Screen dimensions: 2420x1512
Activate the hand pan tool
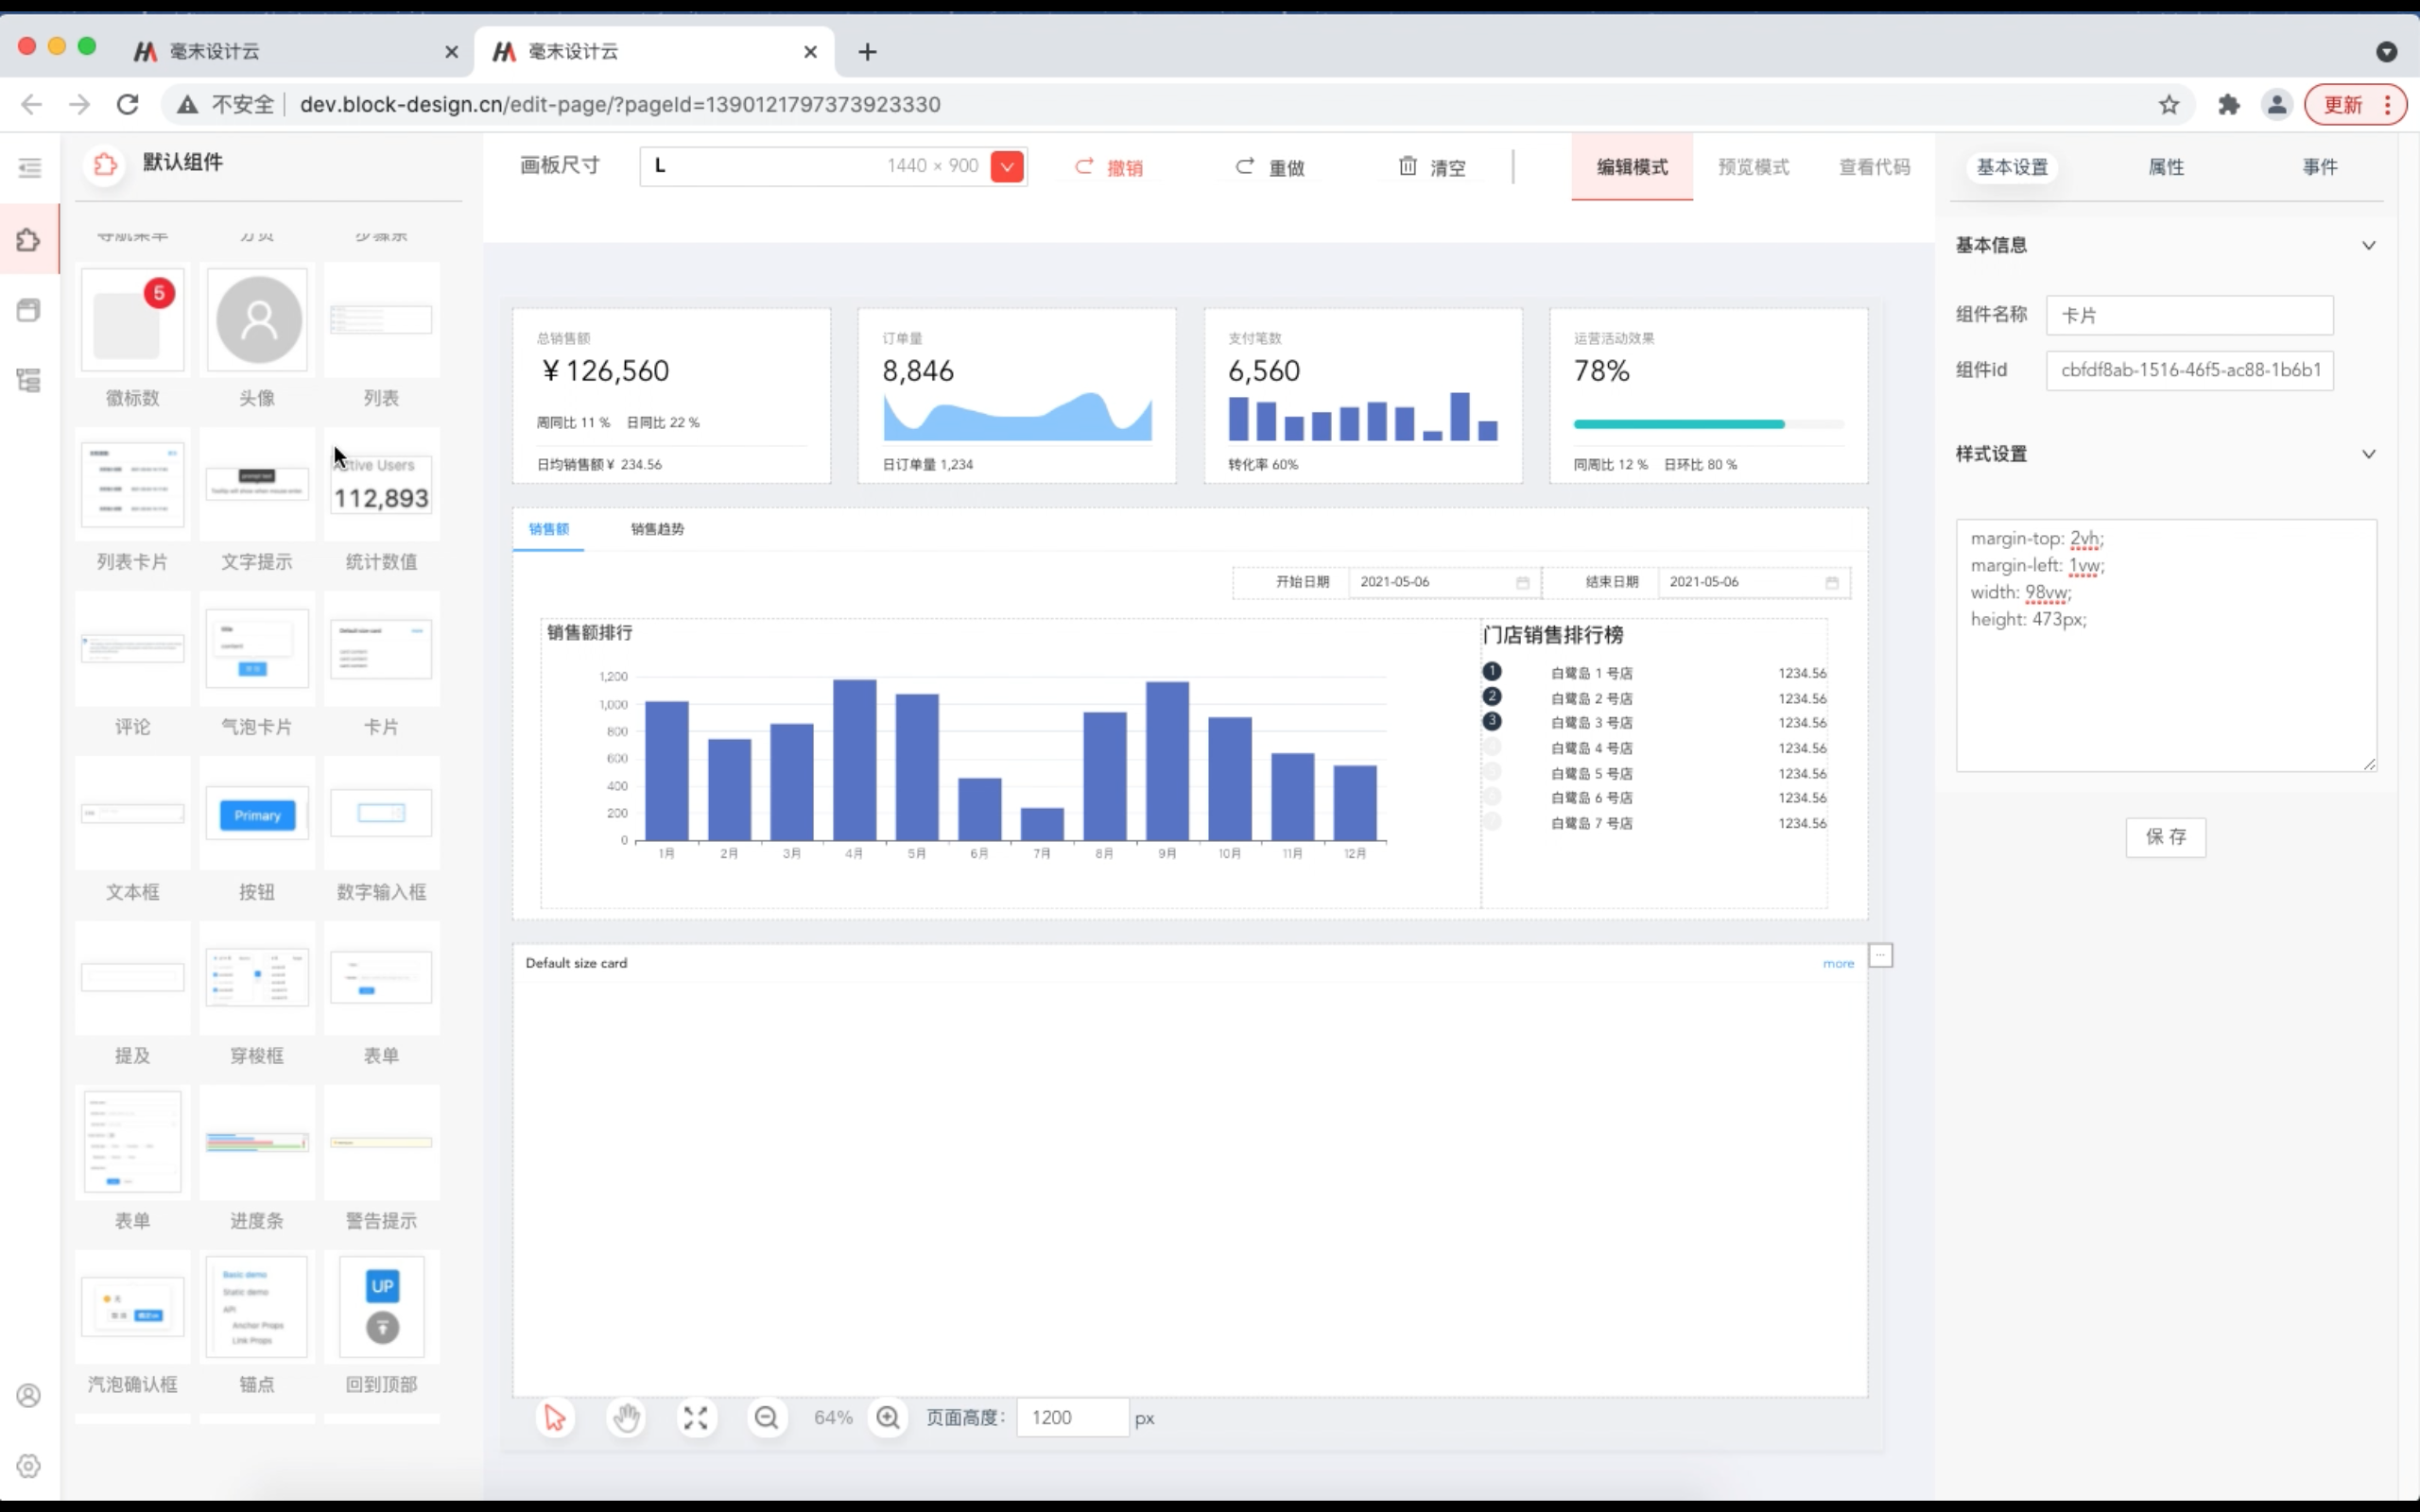coord(626,1418)
